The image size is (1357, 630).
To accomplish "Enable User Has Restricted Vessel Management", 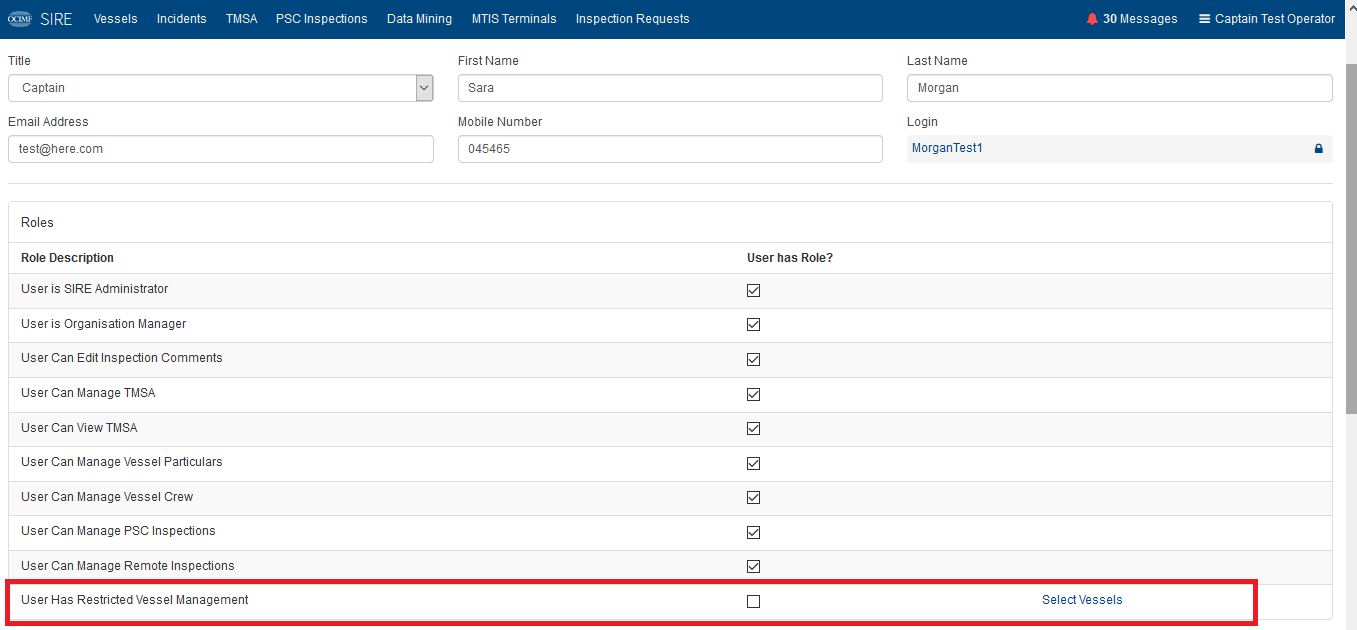I will (753, 601).
